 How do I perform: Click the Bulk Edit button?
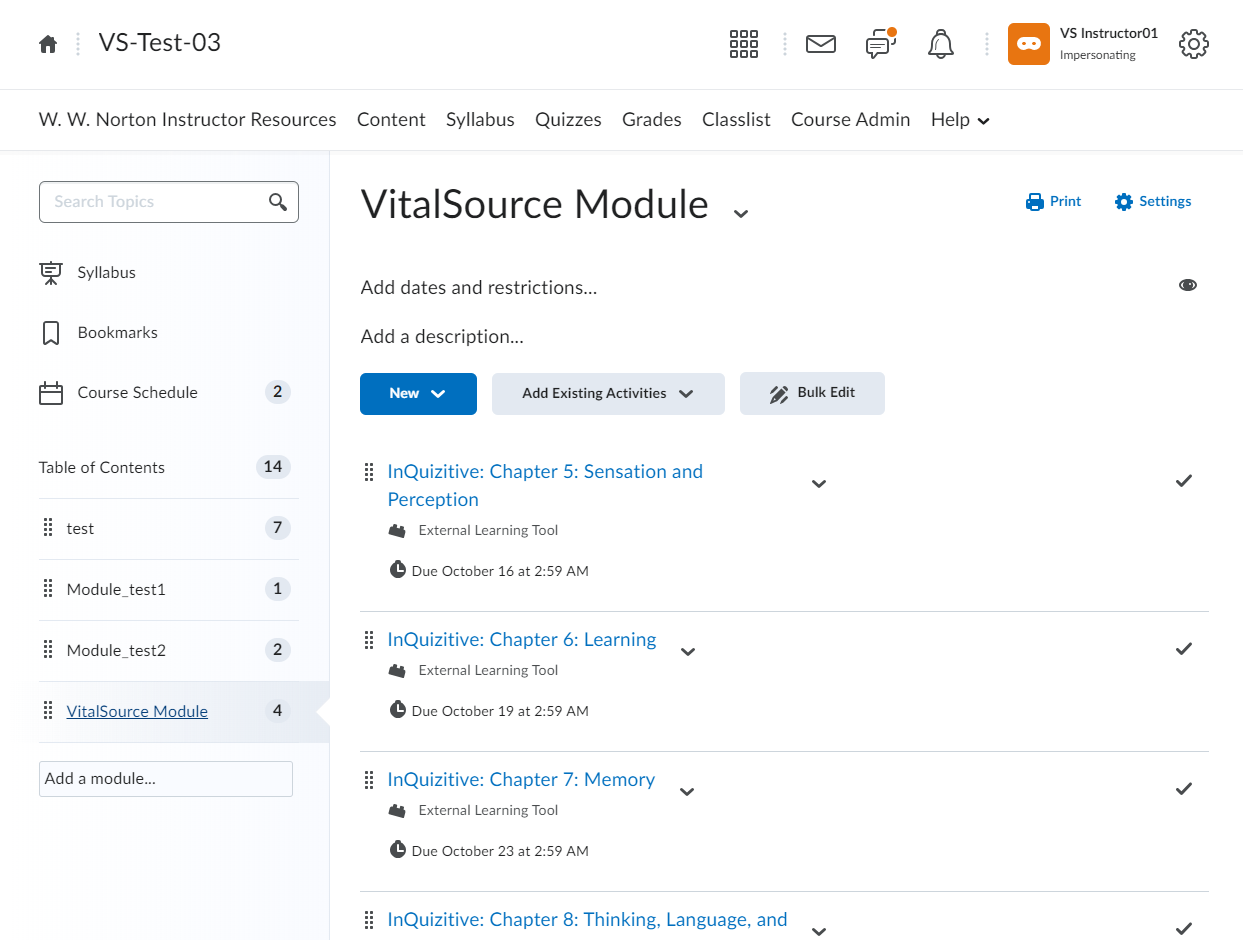click(x=811, y=394)
